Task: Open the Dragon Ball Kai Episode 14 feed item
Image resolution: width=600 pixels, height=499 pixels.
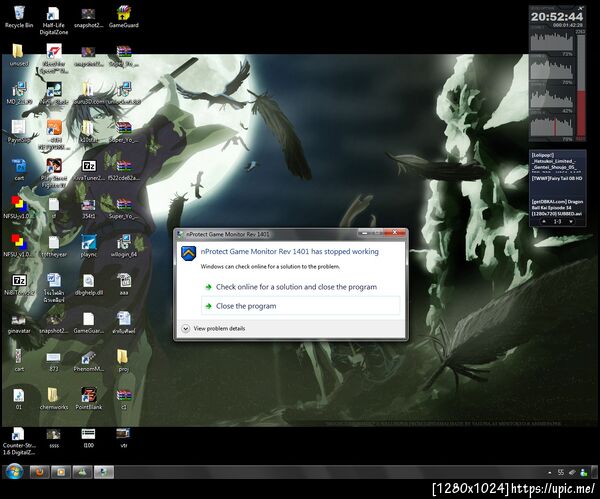Action: coord(557,207)
